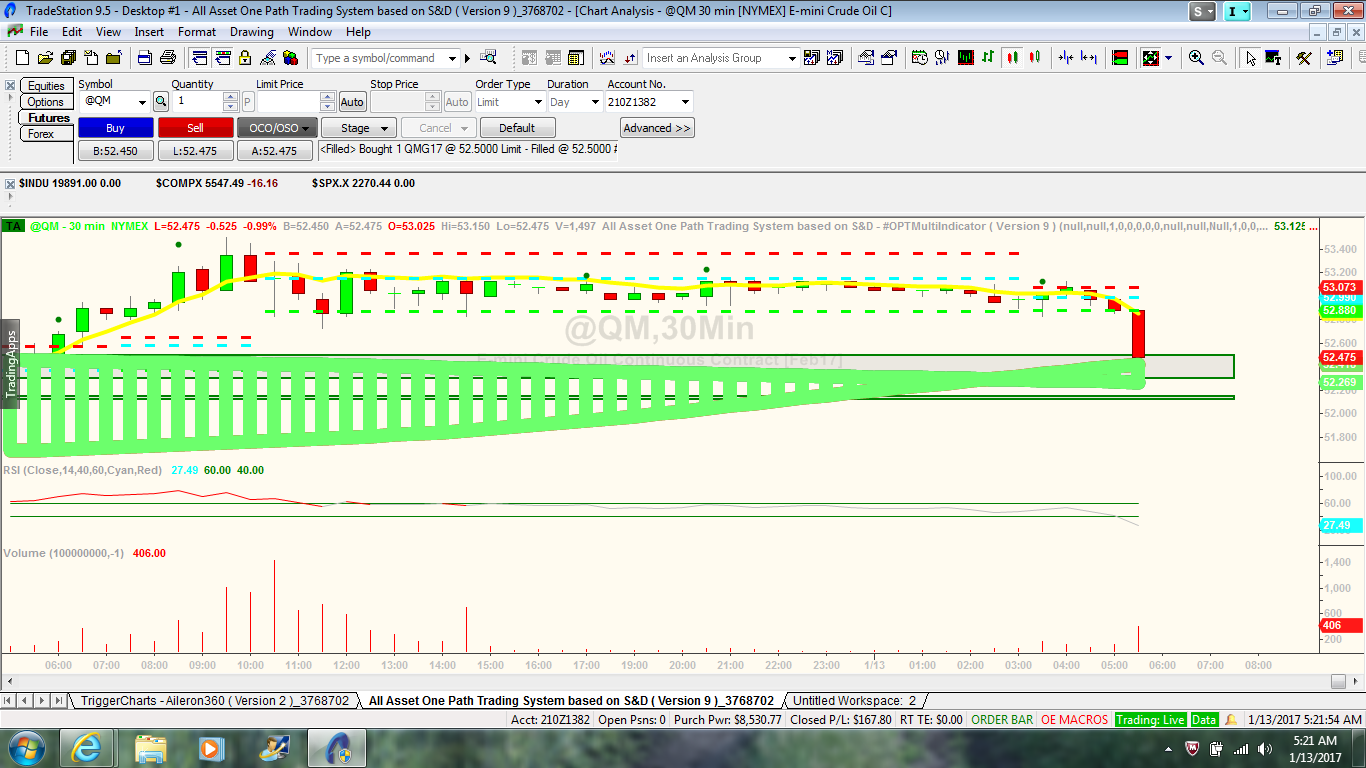Viewport: 1366px width, 768px height.
Task: Click the hammer tools icon
Action: point(1303,58)
